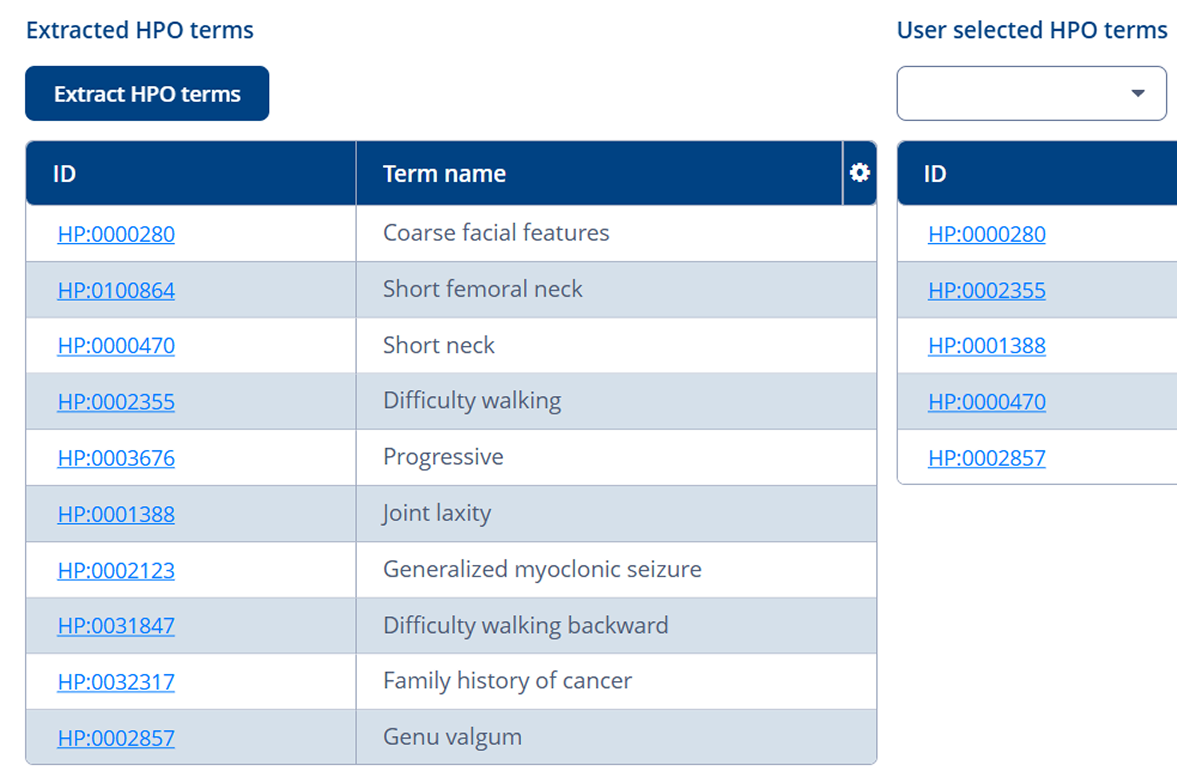Image resolution: width=1177 pixels, height=783 pixels.
Task: Click HP:0000470 link next to Short neck
Action: (x=116, y=347)
